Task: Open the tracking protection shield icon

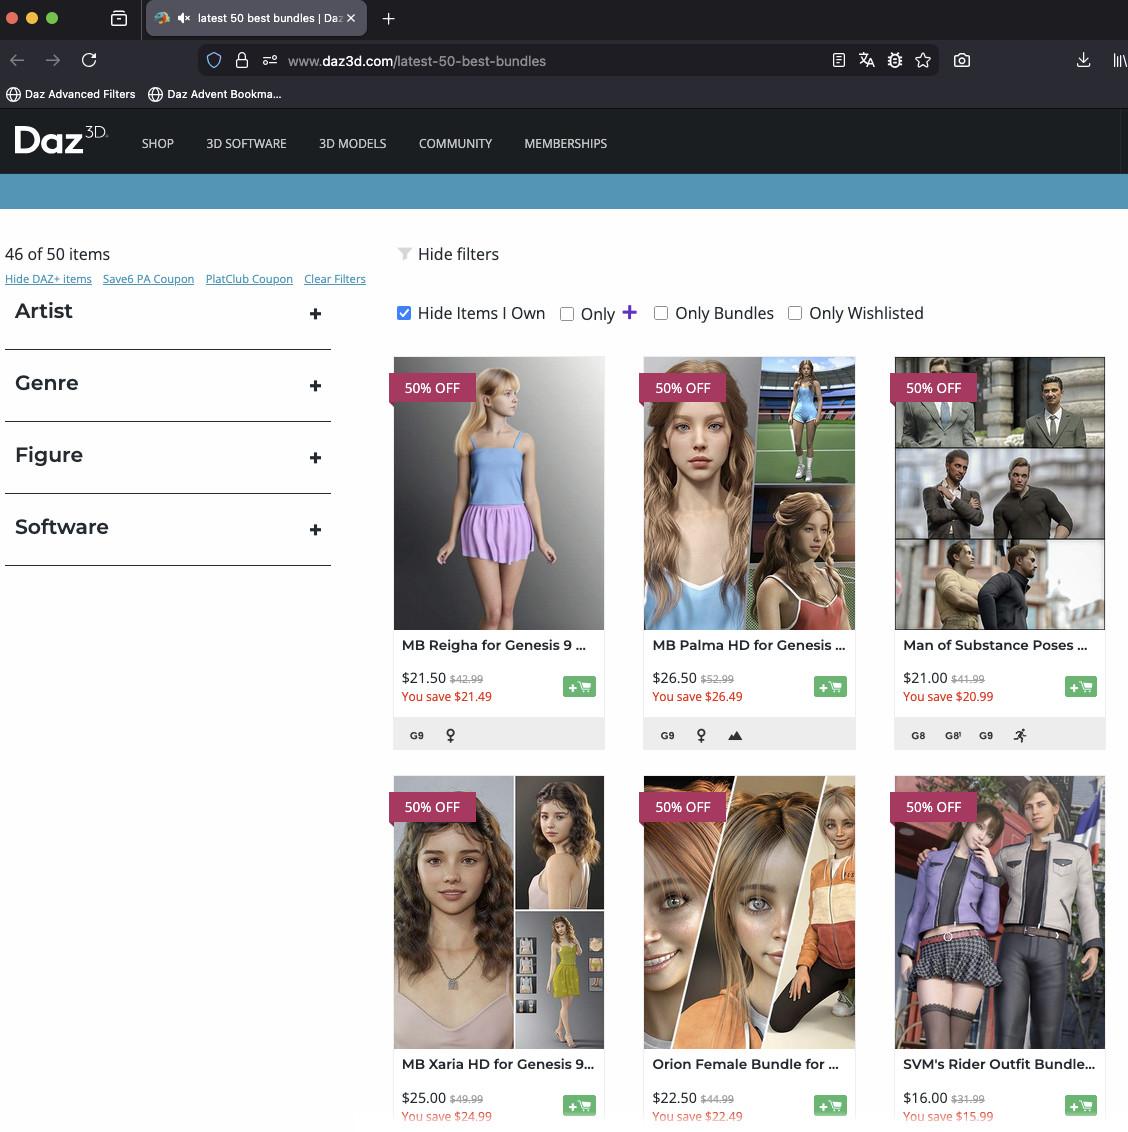Action: [x=214, y=61]
